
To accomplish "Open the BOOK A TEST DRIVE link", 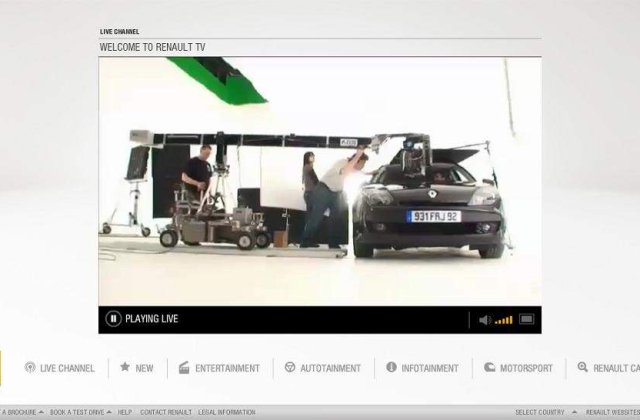I will point(77,412).
